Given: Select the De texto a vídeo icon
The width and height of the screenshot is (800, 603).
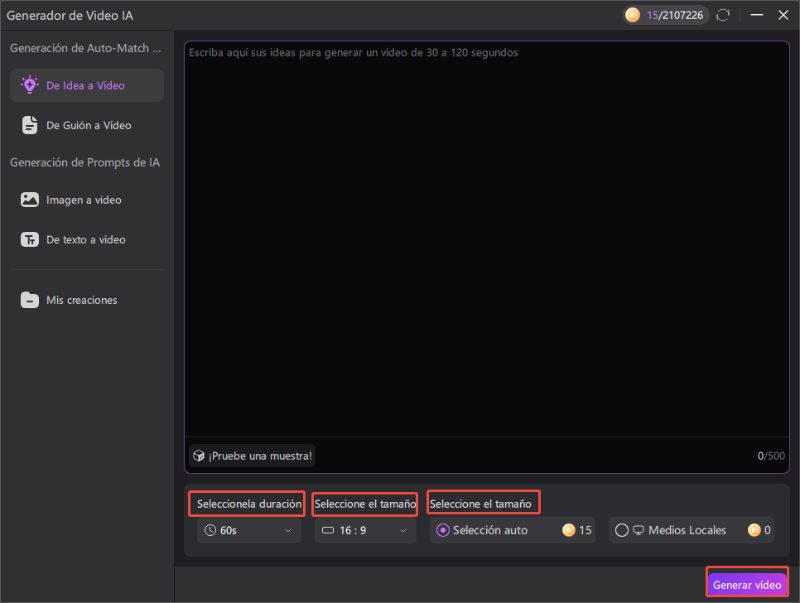Looking at the screenshot, I should [x=29, y=239].
